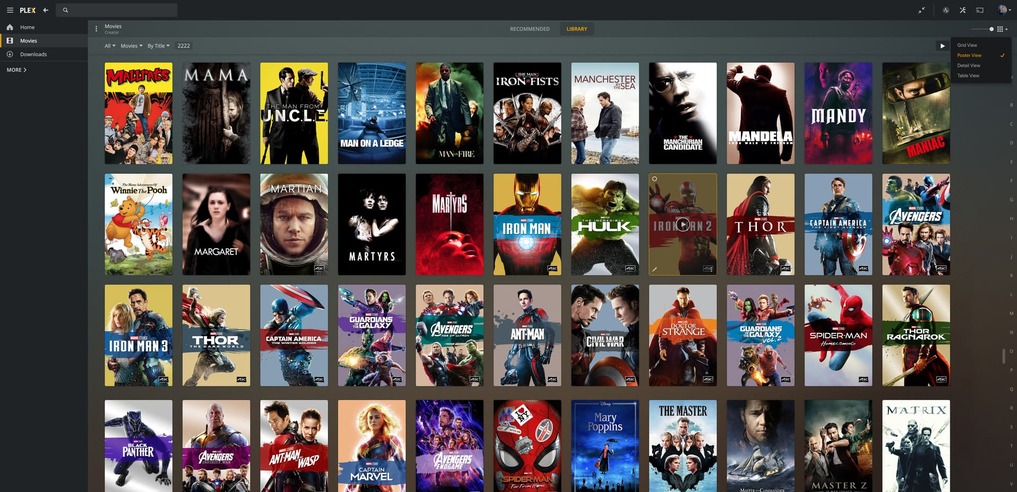The height and width of the screenshot is (492, 1017).
Task: Open the Winnie the Pooh poster
Action: pos(138,224)
